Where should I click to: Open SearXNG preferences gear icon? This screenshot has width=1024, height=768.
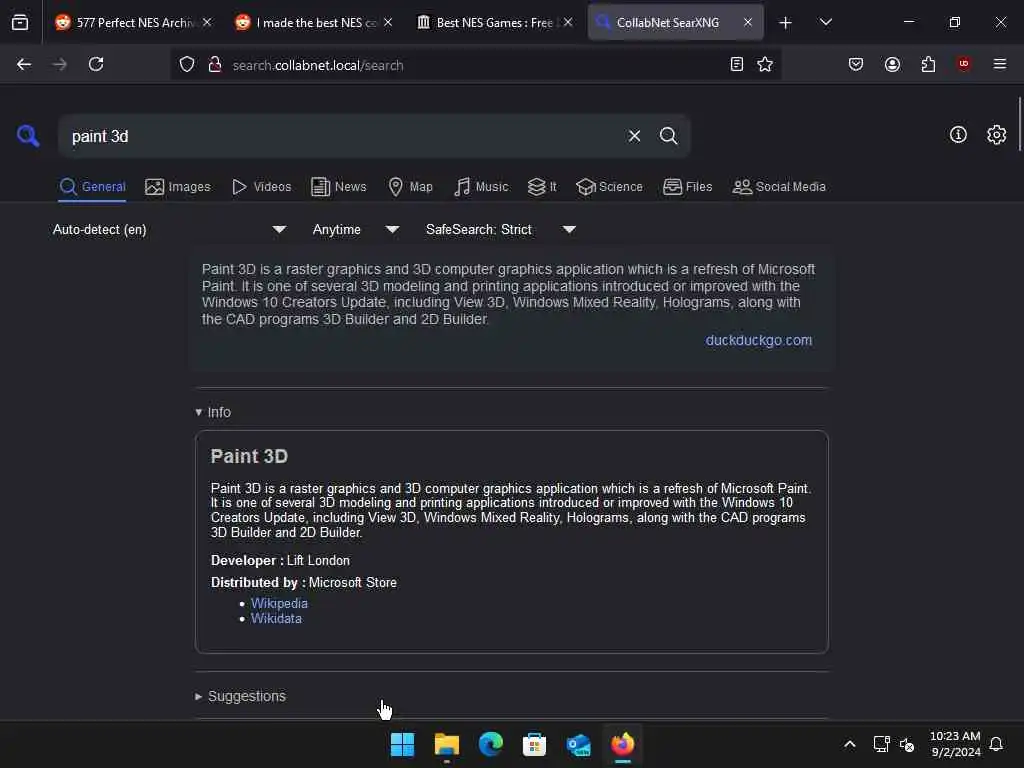[x=996, y=135]
